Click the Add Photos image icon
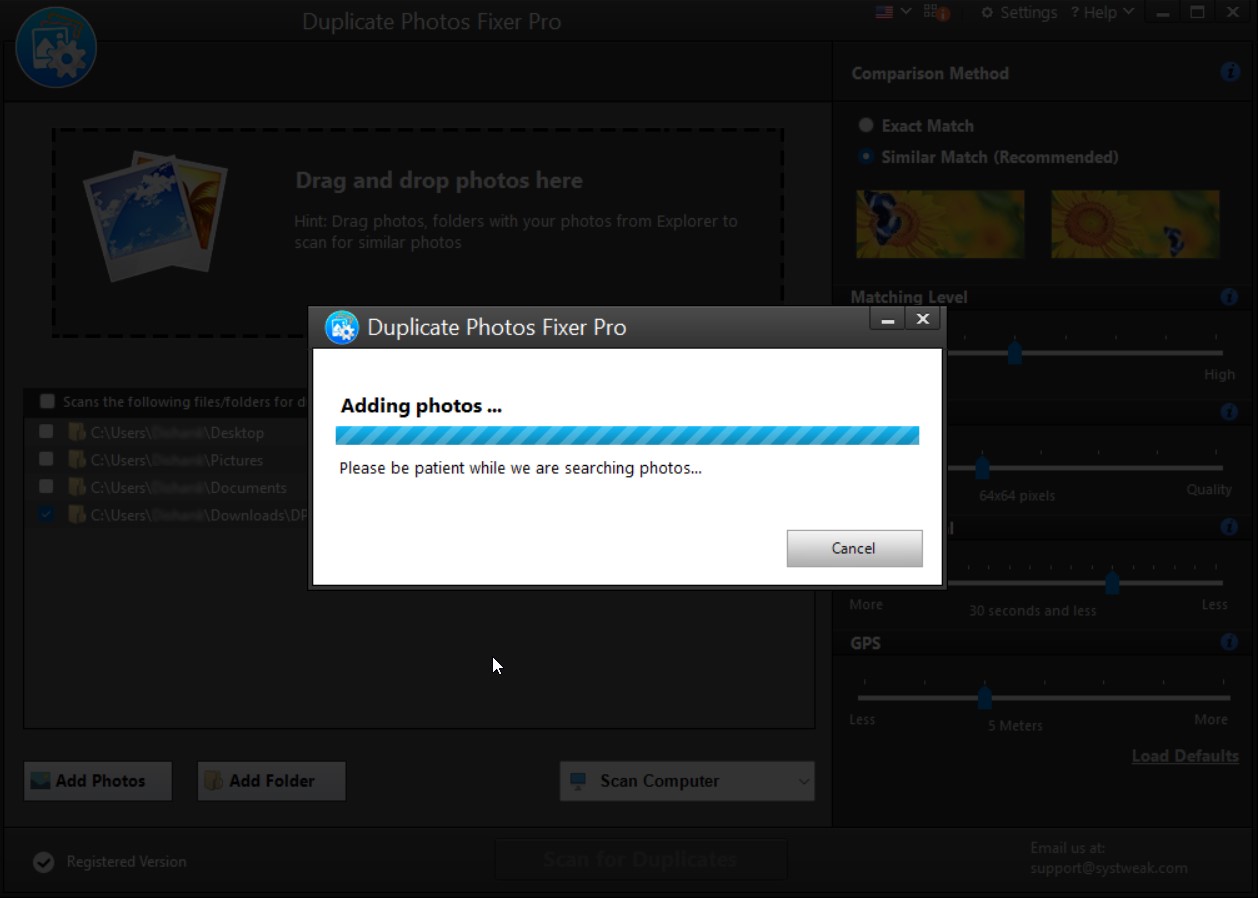This screenshot has width=1258, height=898. [41, 781]
